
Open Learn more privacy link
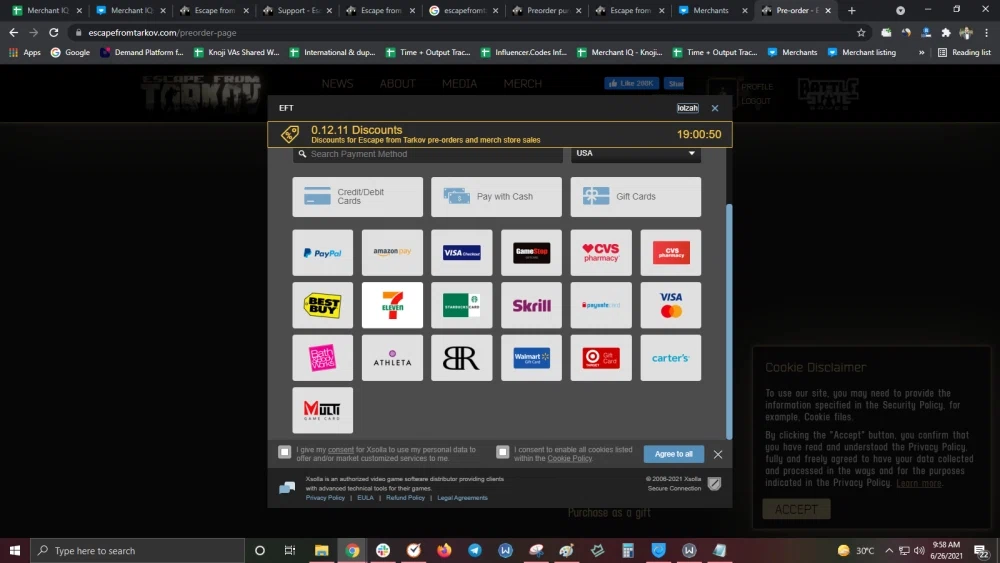[918, 483]
